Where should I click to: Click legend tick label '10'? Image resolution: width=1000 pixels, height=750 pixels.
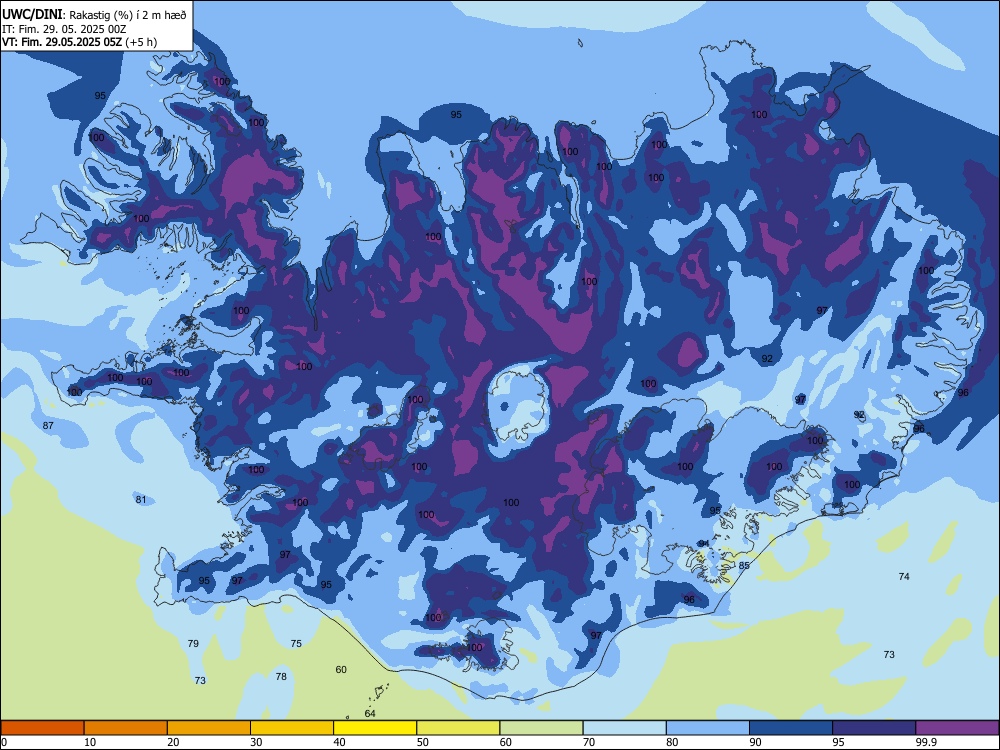coord(90,742)
